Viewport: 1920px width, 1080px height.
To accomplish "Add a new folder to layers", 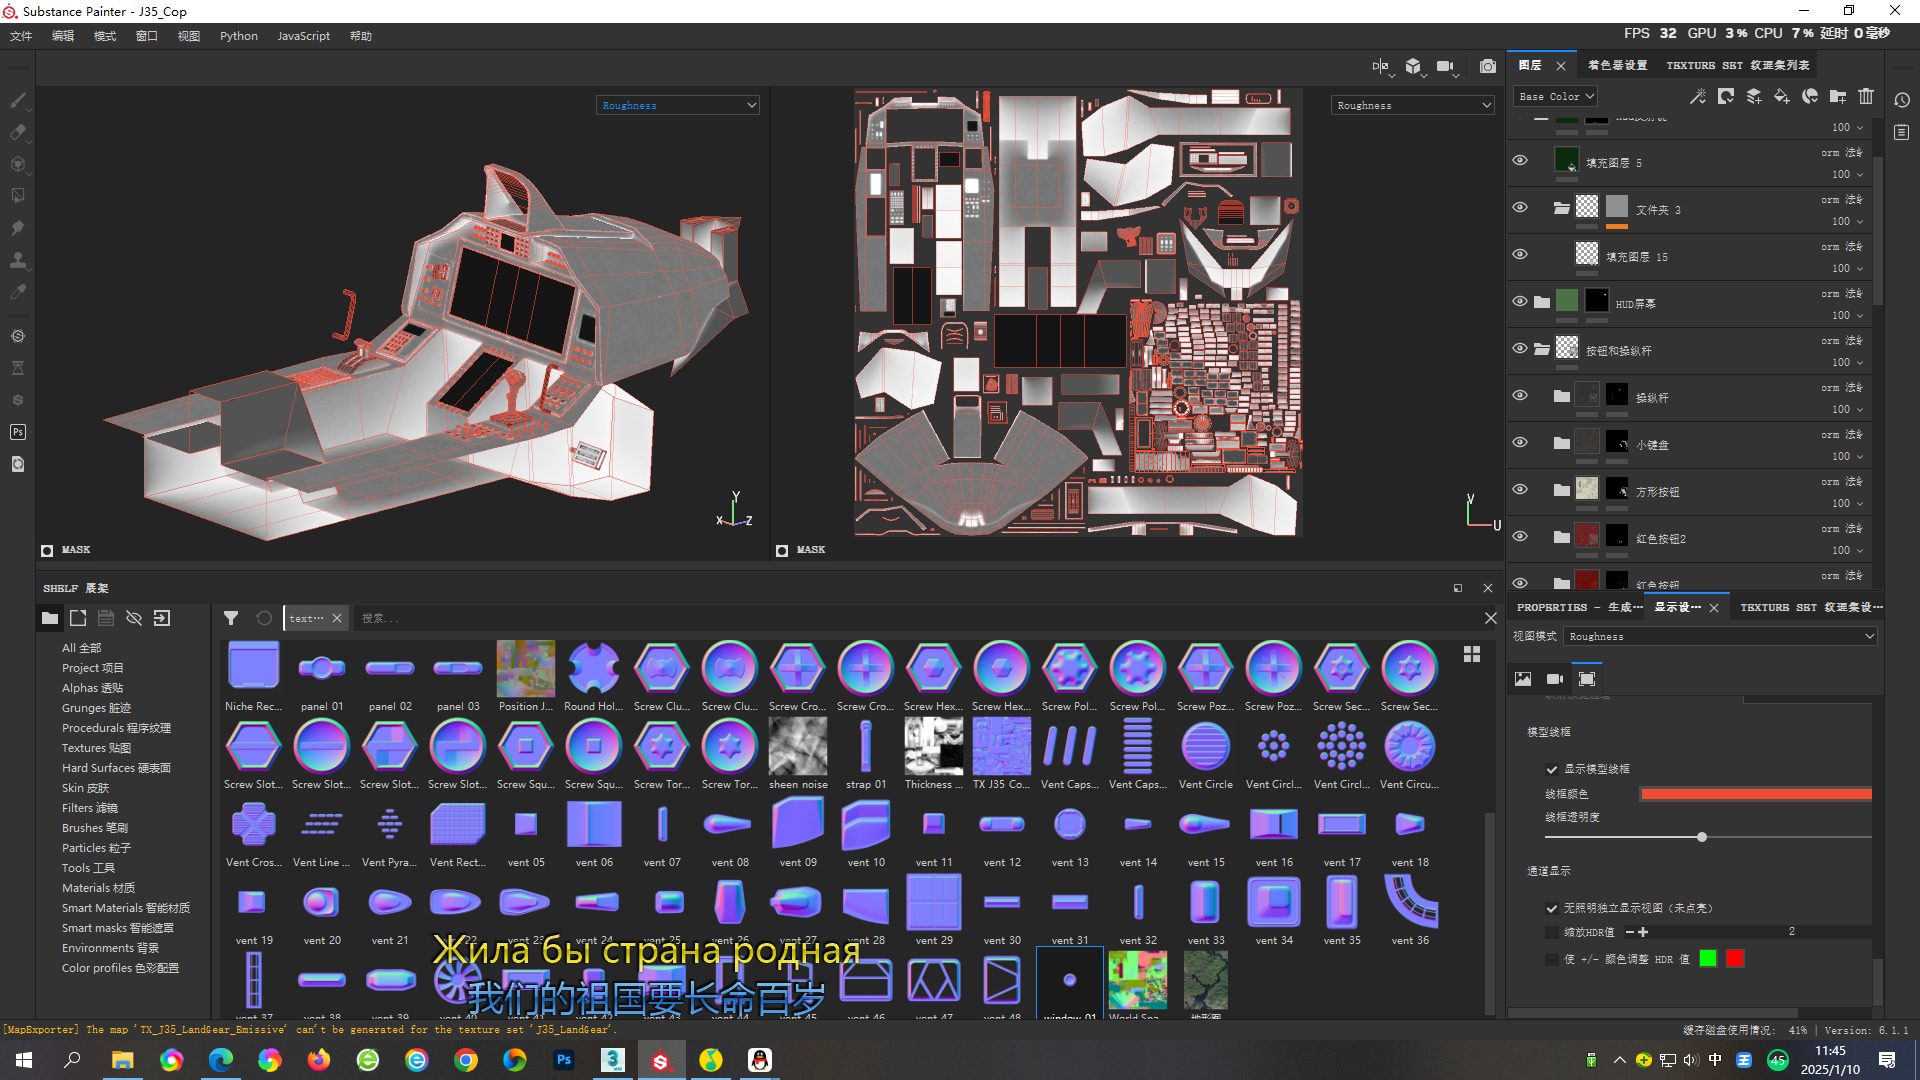I will click(1838, 96).
